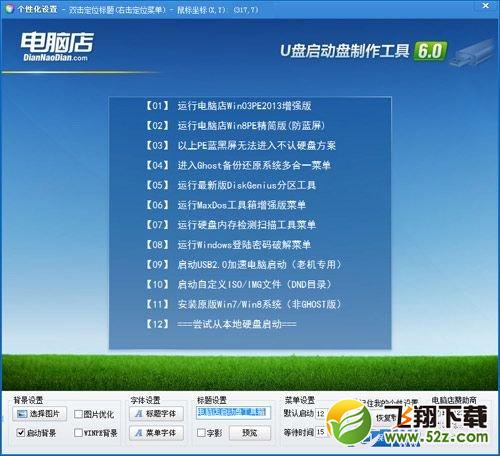Screen dimensions: 500x456
Task: Select menu entry 【03】 以上PE蓝黑屏无法进入不认硬盘方案
Action: pyautogui.click(x=240, y=145)
